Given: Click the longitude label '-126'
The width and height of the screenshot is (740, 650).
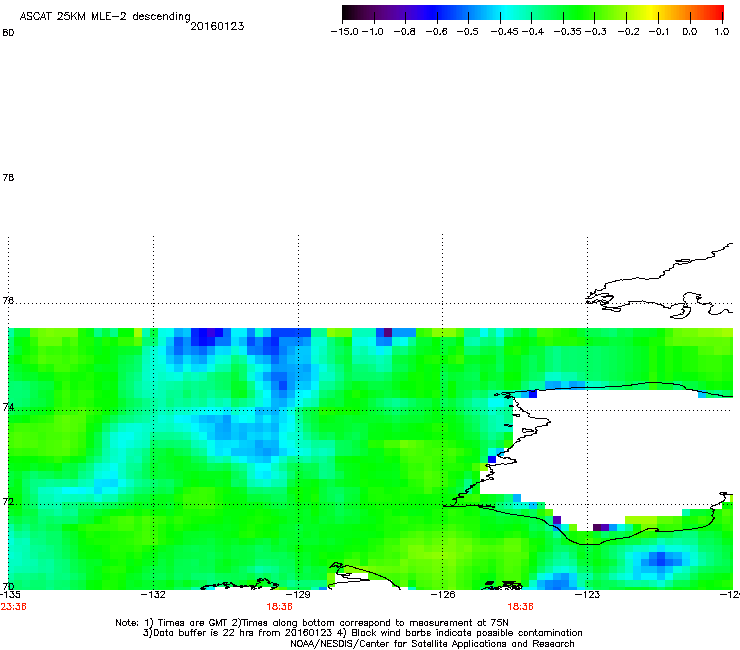Looking at the screenshot, I should click(x=443, y=594).
